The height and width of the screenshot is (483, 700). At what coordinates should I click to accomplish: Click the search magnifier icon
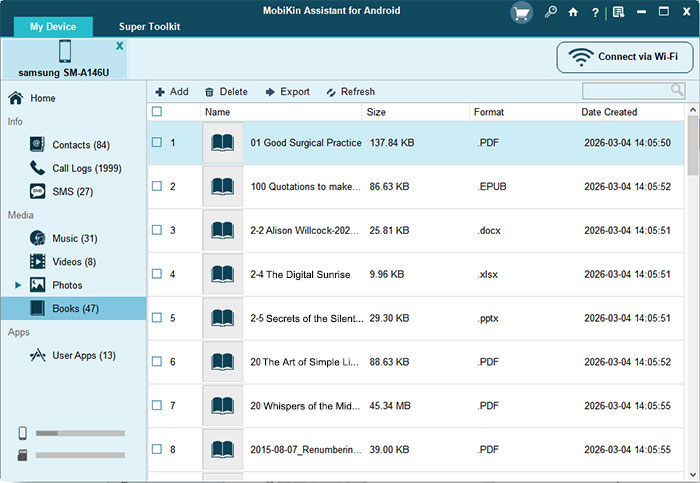(x=677, y=91)
